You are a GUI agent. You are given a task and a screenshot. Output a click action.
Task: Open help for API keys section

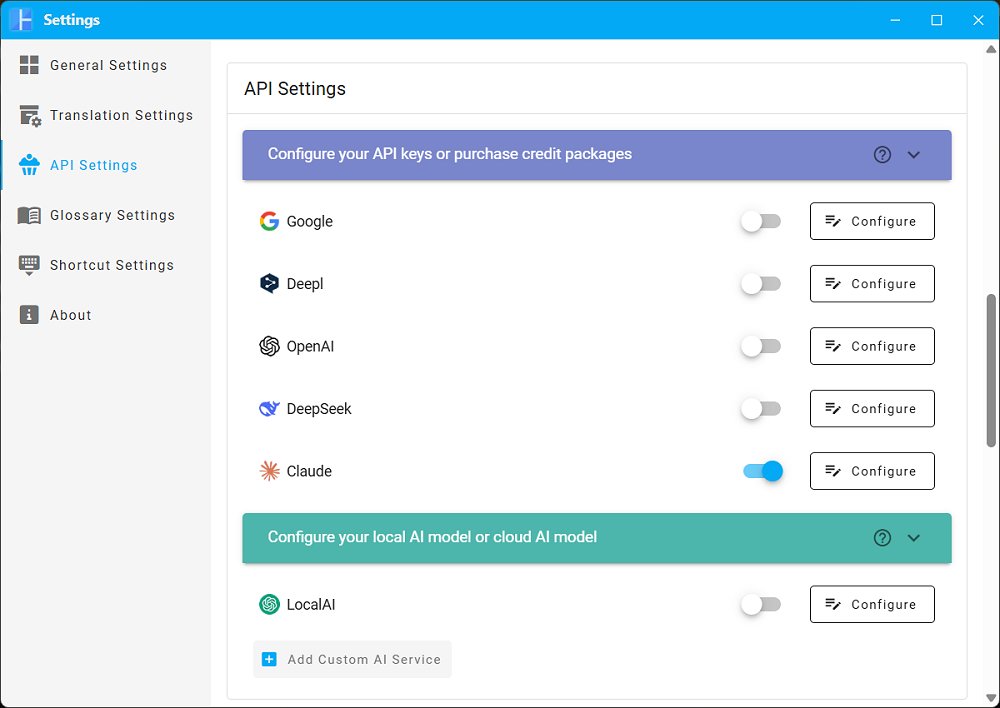[882, 154]
